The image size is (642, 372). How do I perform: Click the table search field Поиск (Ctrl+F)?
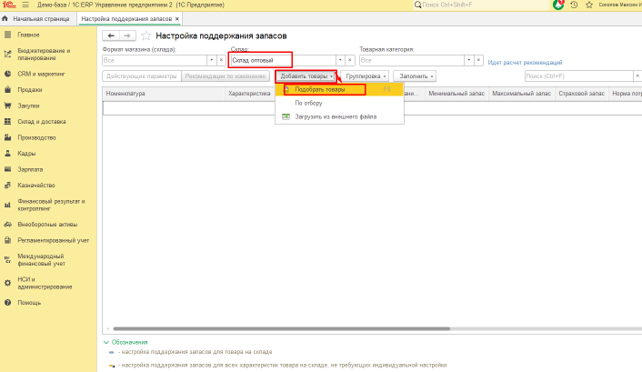(579, 76)
